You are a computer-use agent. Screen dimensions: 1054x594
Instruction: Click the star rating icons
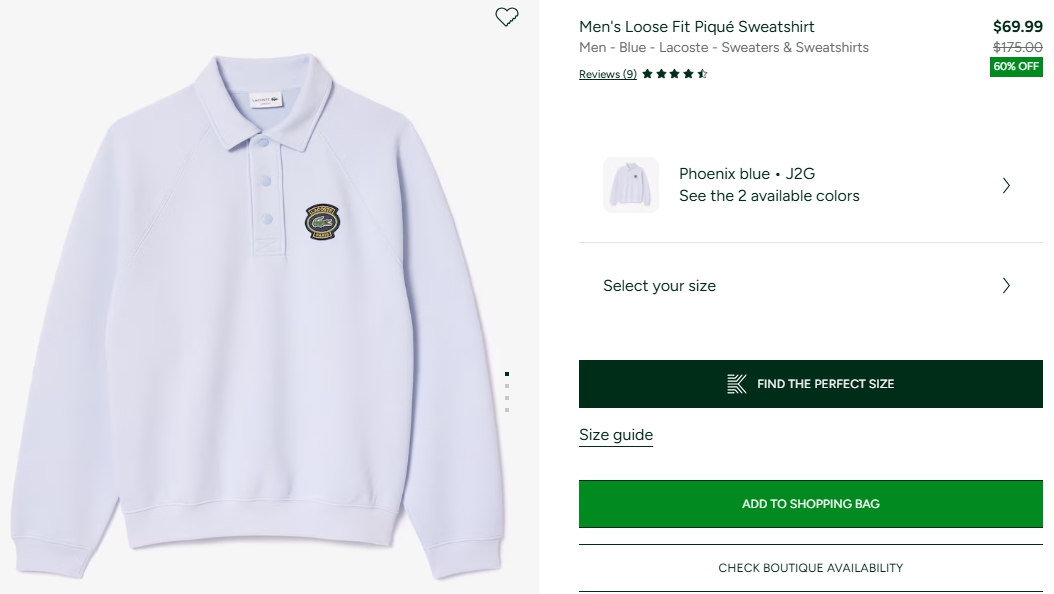(x=675, y=74)
